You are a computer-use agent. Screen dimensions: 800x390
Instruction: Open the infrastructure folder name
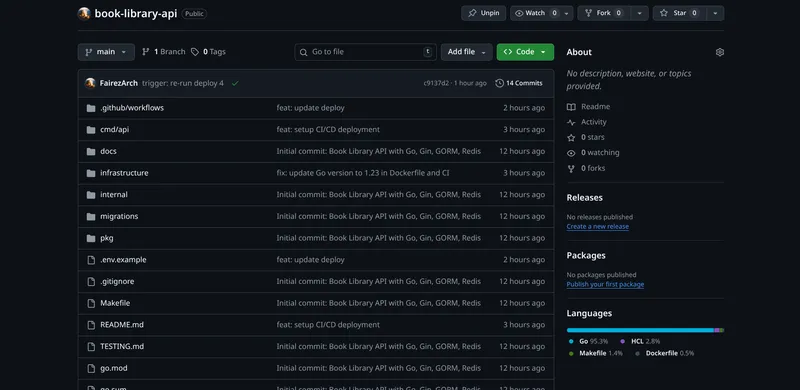(x=124, y=173)
